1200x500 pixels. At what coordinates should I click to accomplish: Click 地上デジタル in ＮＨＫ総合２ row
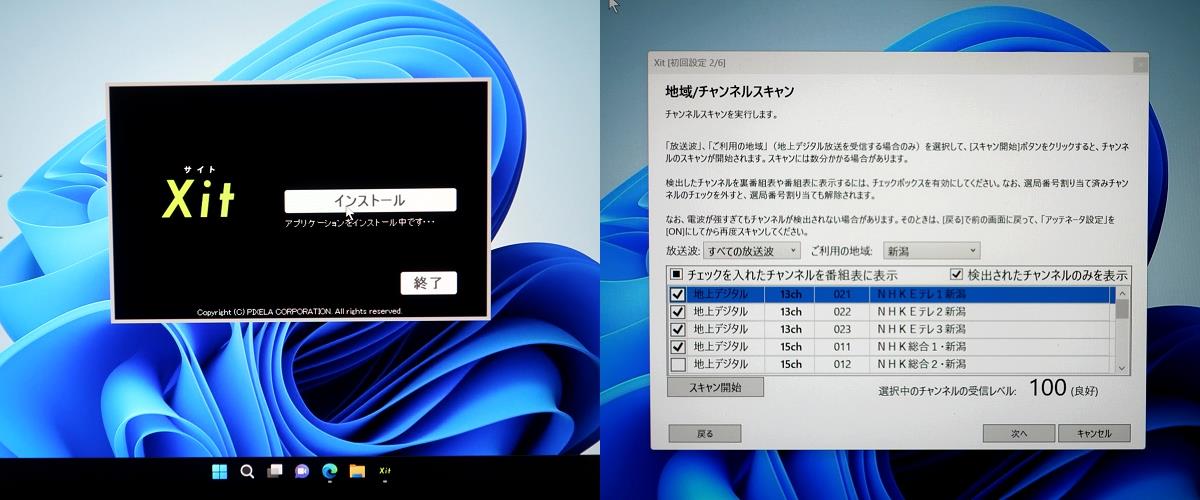point(720,364)
